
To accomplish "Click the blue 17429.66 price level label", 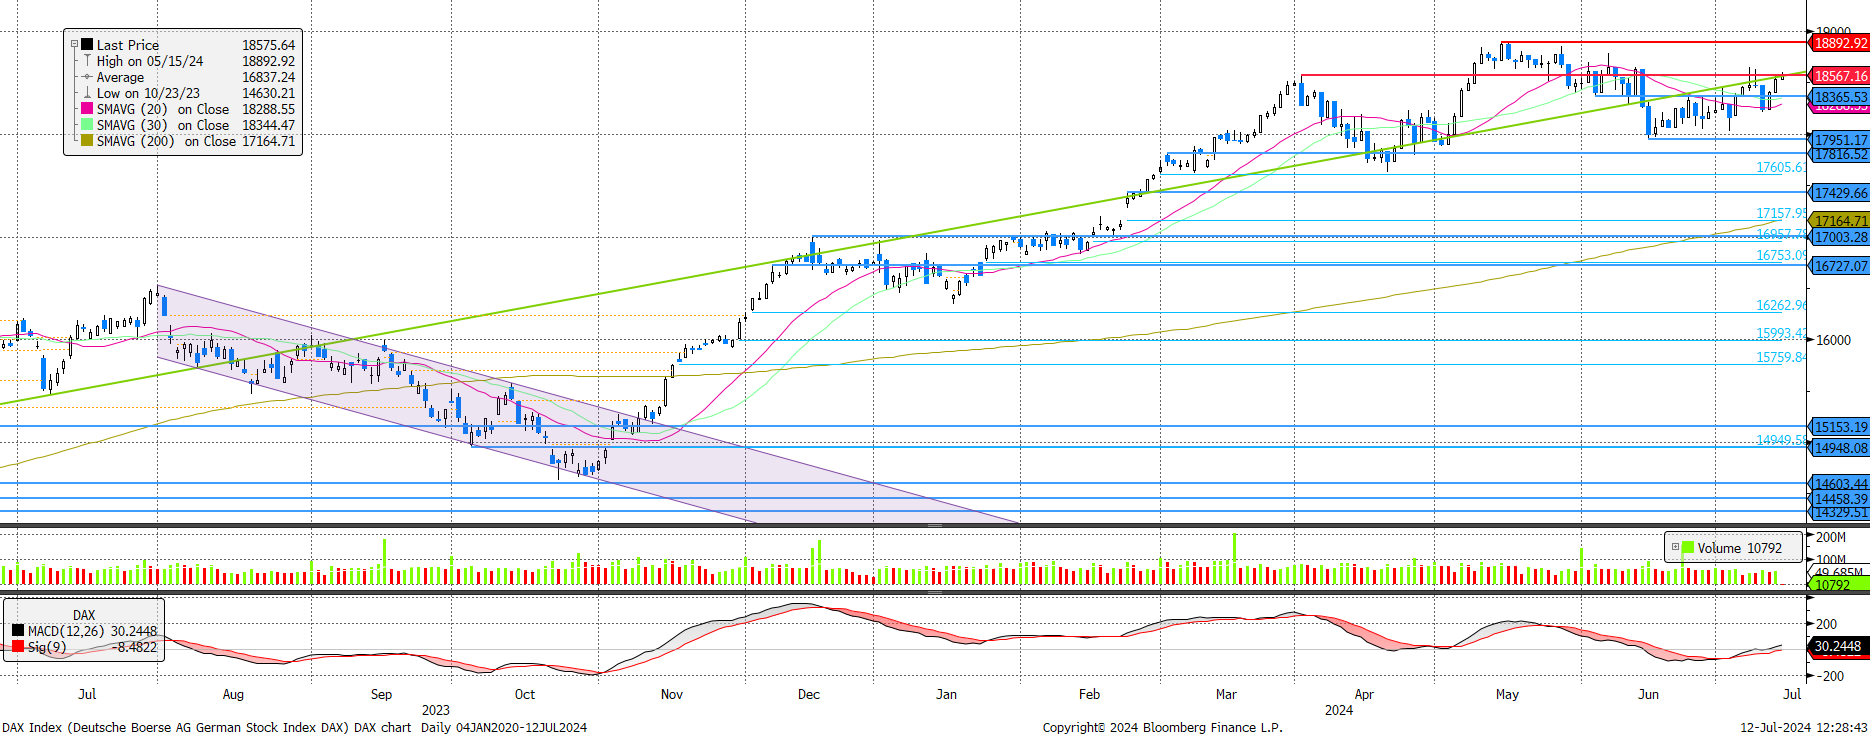I will (1840, 193).
